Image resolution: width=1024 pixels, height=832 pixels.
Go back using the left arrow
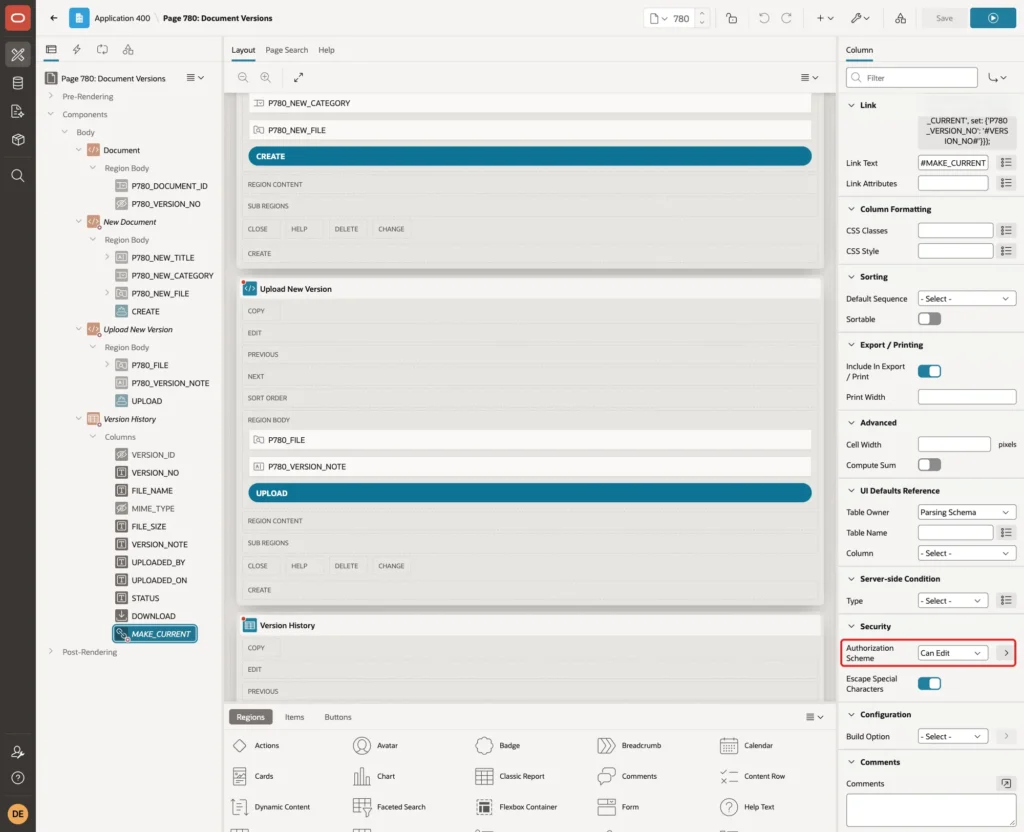tap(54, 18)
